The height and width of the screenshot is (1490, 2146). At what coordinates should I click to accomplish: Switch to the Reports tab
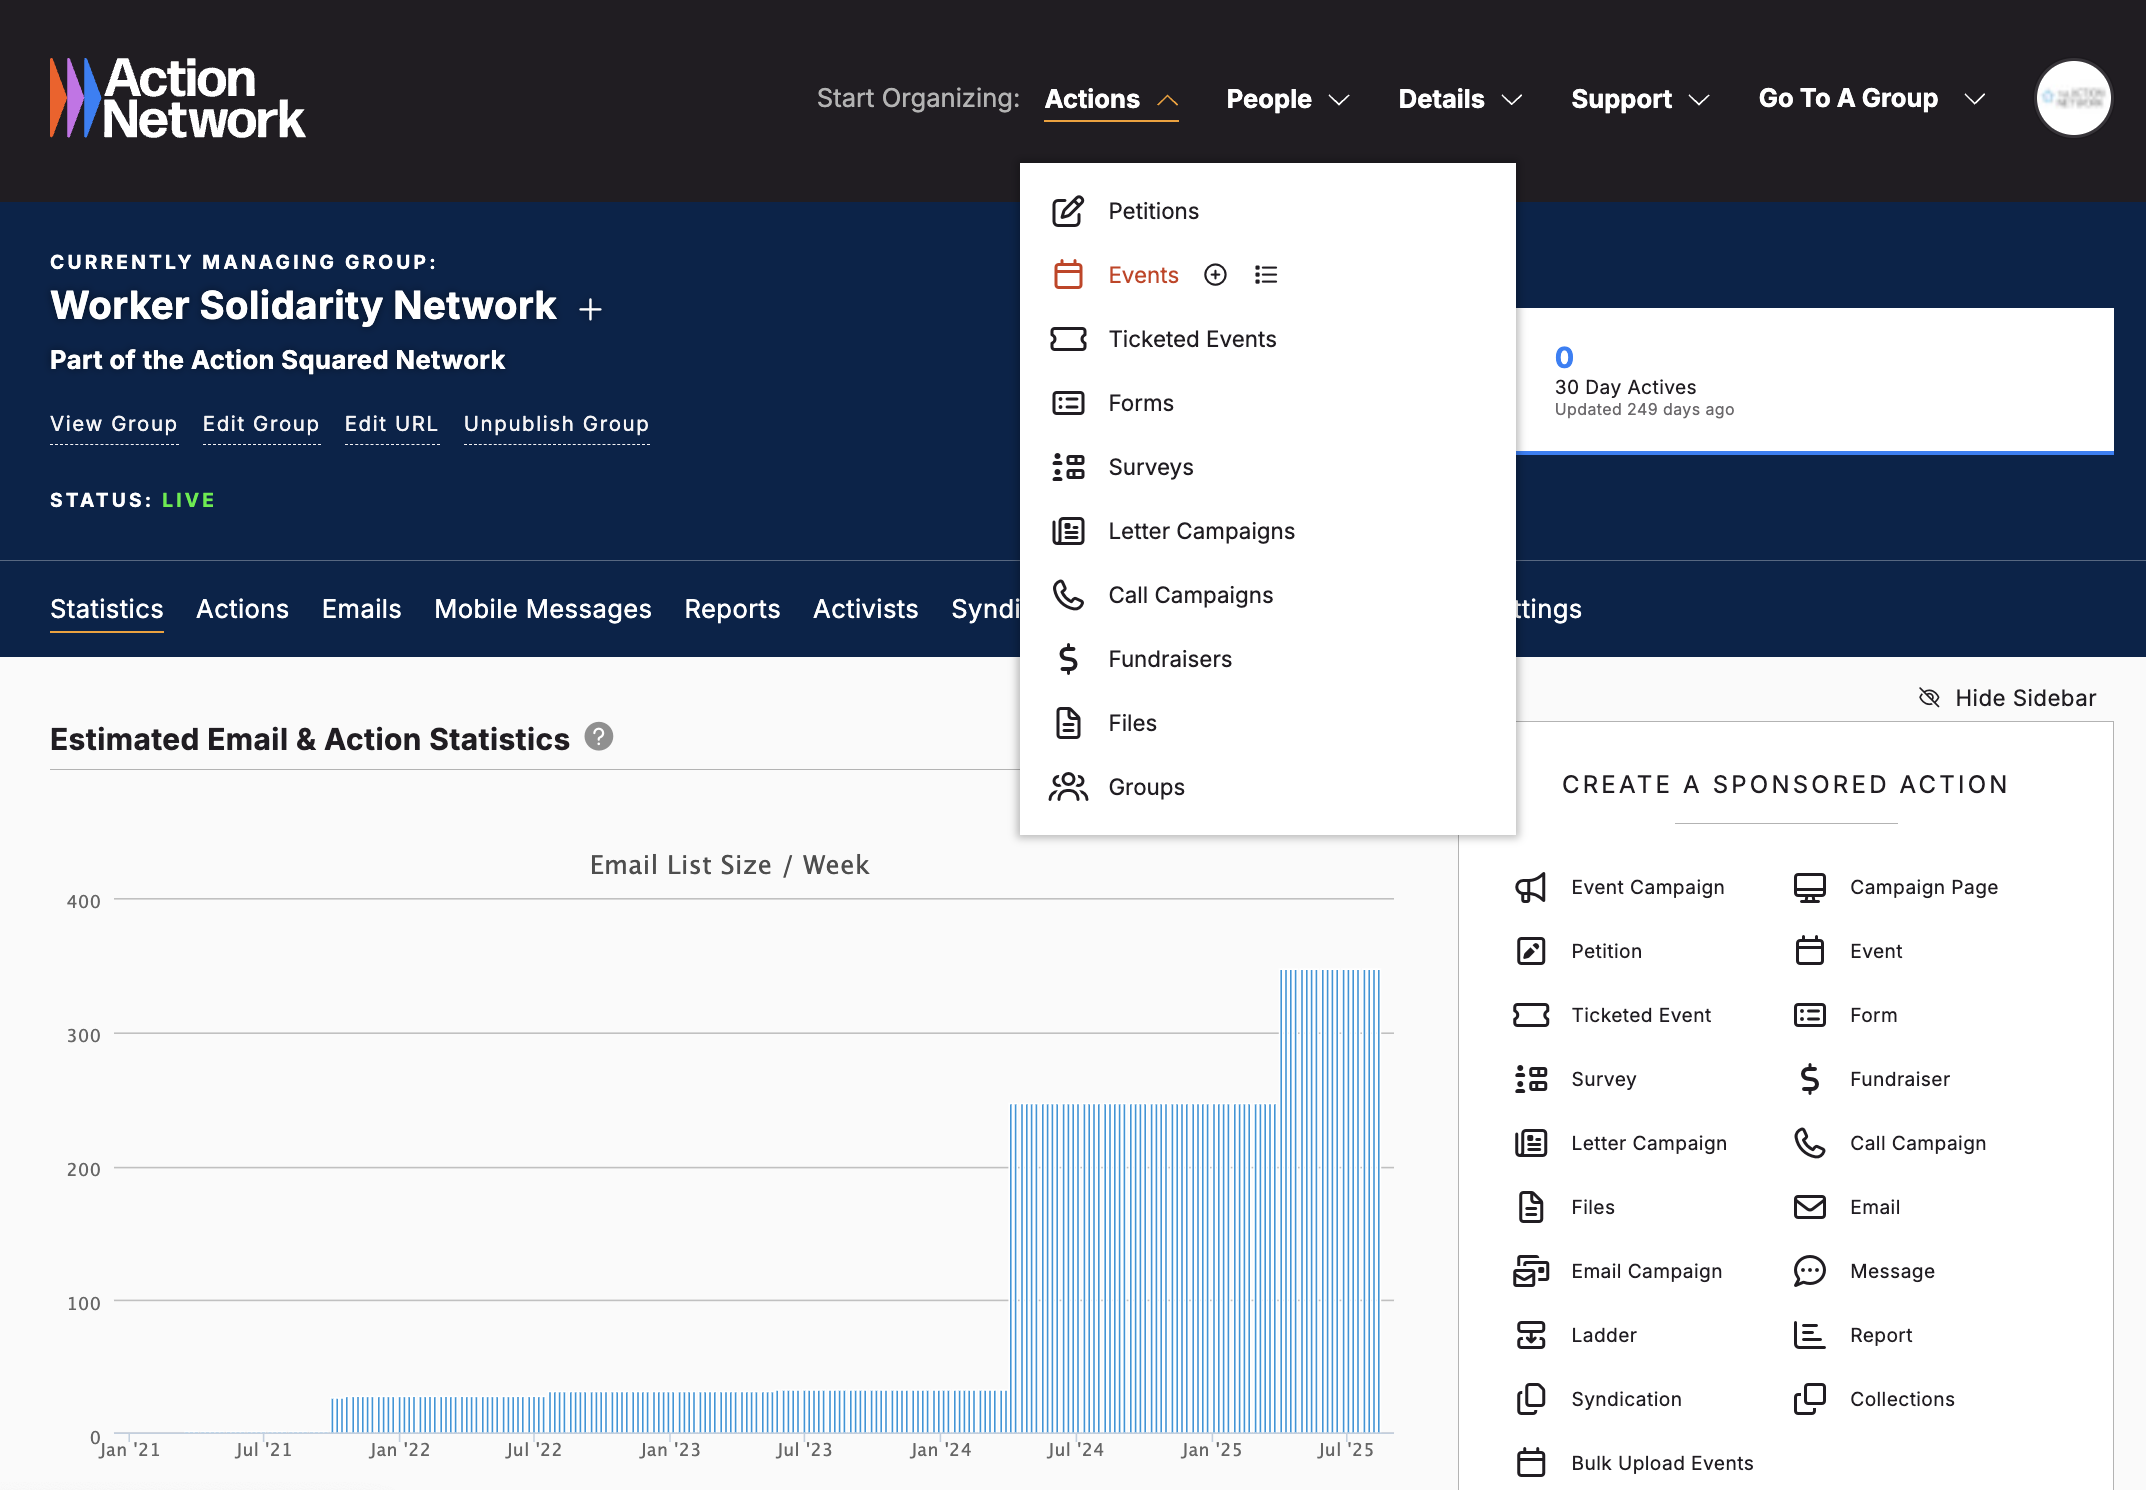click(732, 609)
